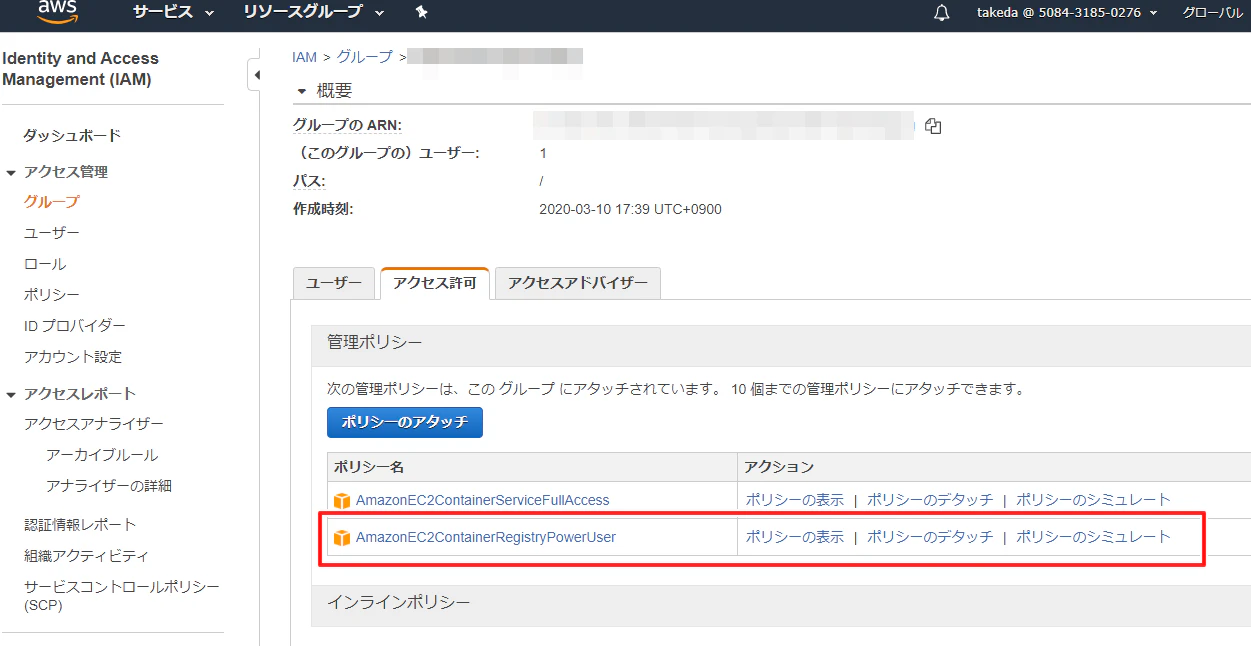Click ポリシーのシミュレート for AmazonEC2ContainerRegistryPowerUser
1251x646 pixels.
(1093, 537)
